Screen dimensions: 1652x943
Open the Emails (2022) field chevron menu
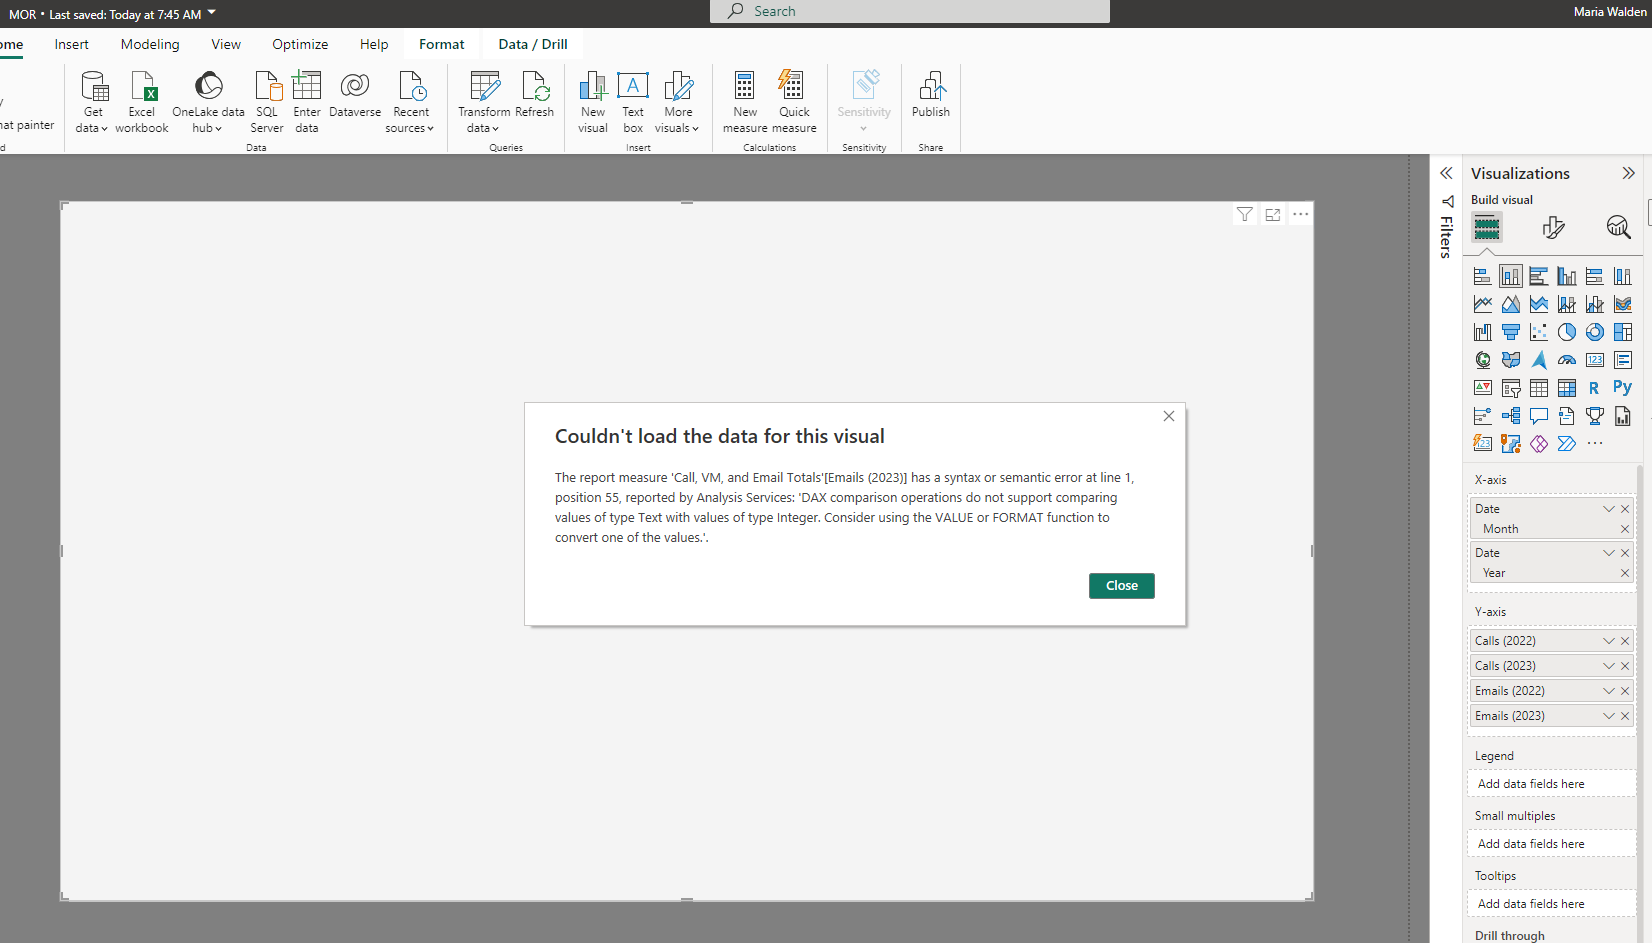tap(1609, 691)
